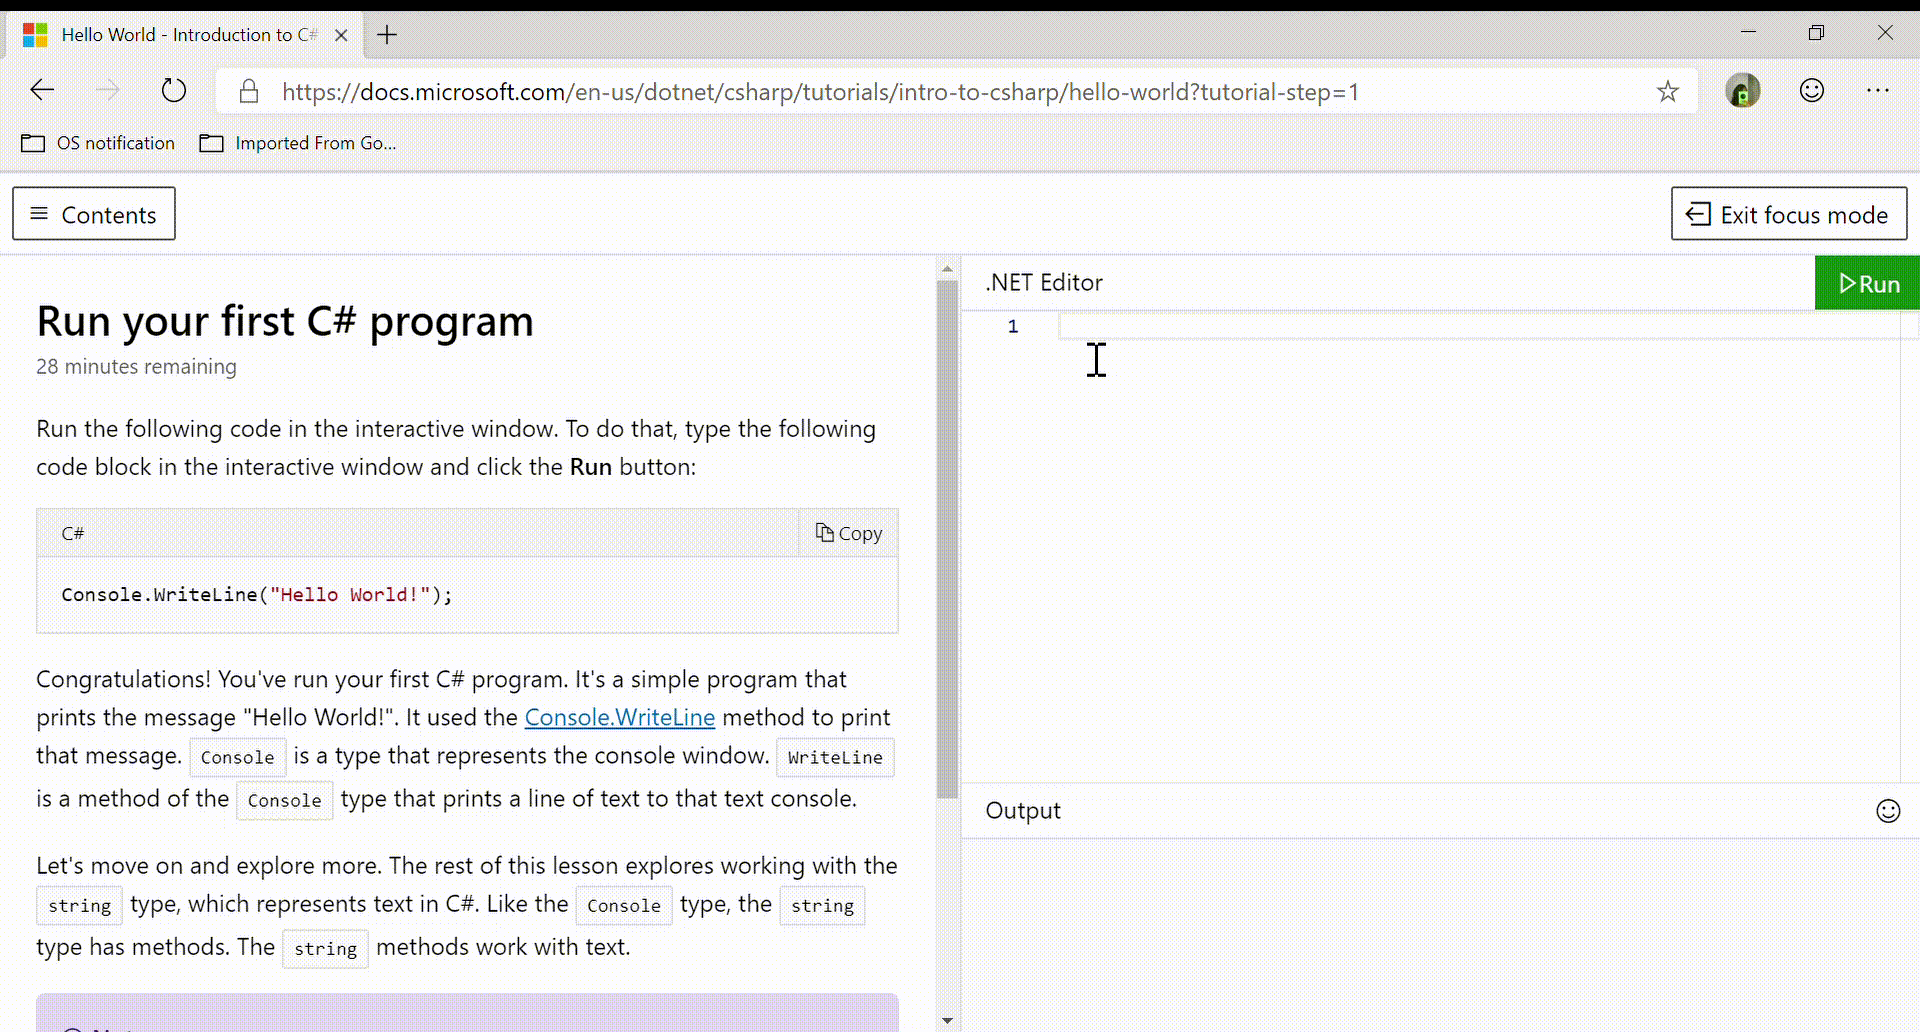Screen dimensions: 1920x1032
Task: Click the article vertical scrollbar thumb
Action: click(x=947, y=540)
